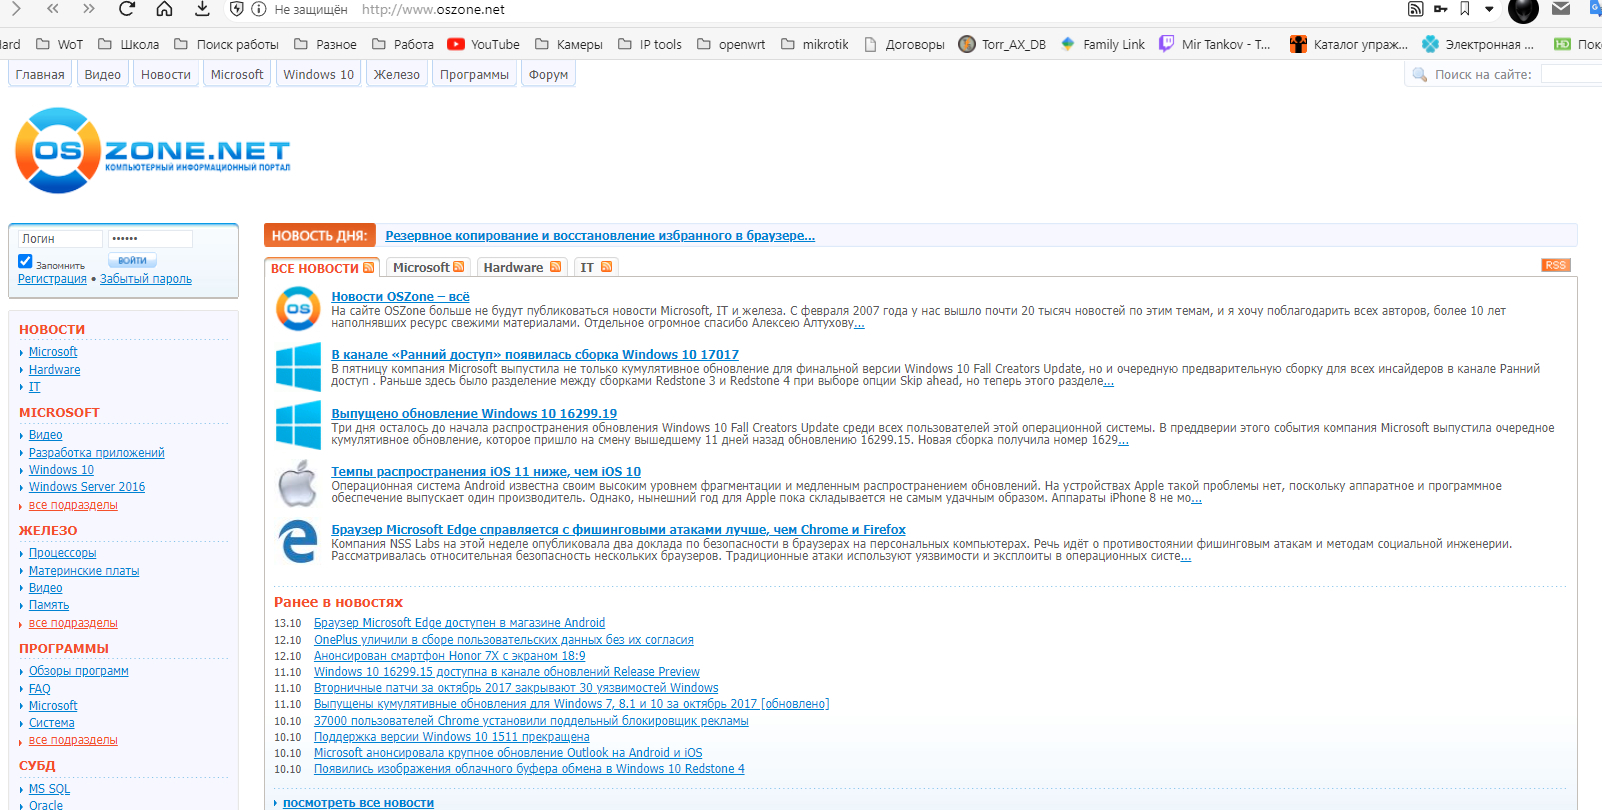1602x810 pixels.
Task: Open the Электронная bookmark
Action: pyautogui.click(x=1478, y=44)
